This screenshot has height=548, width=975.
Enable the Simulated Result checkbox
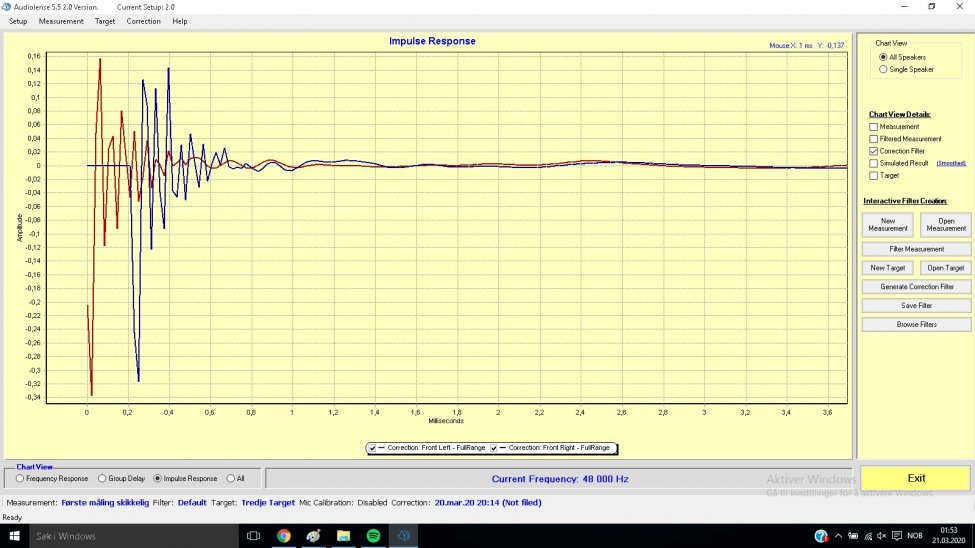(x=874, y=164)
